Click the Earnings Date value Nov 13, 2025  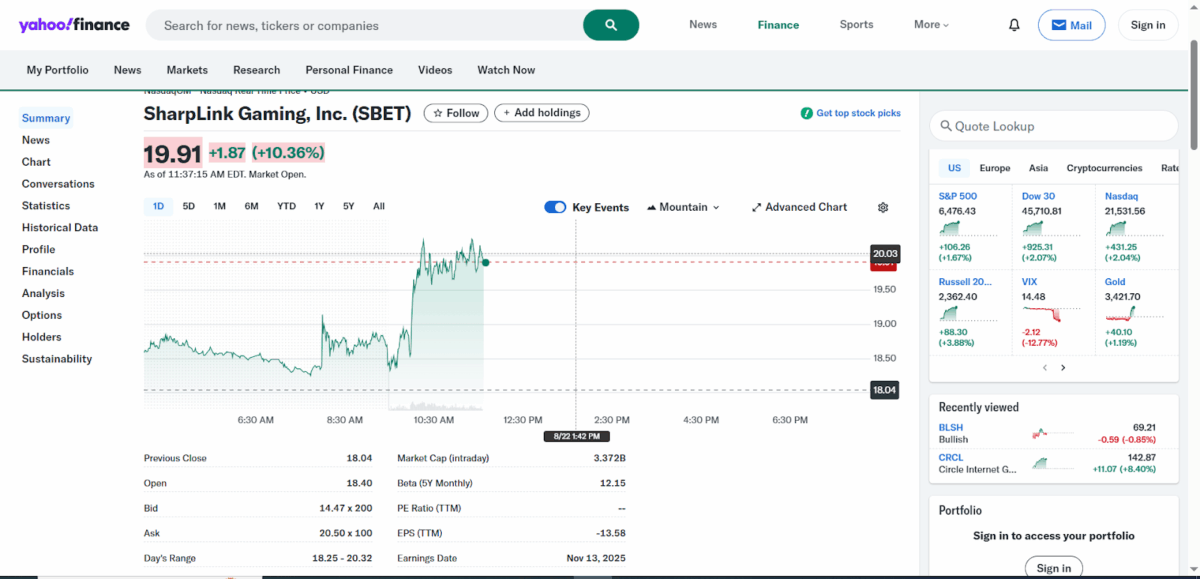[x=595, y=558]
